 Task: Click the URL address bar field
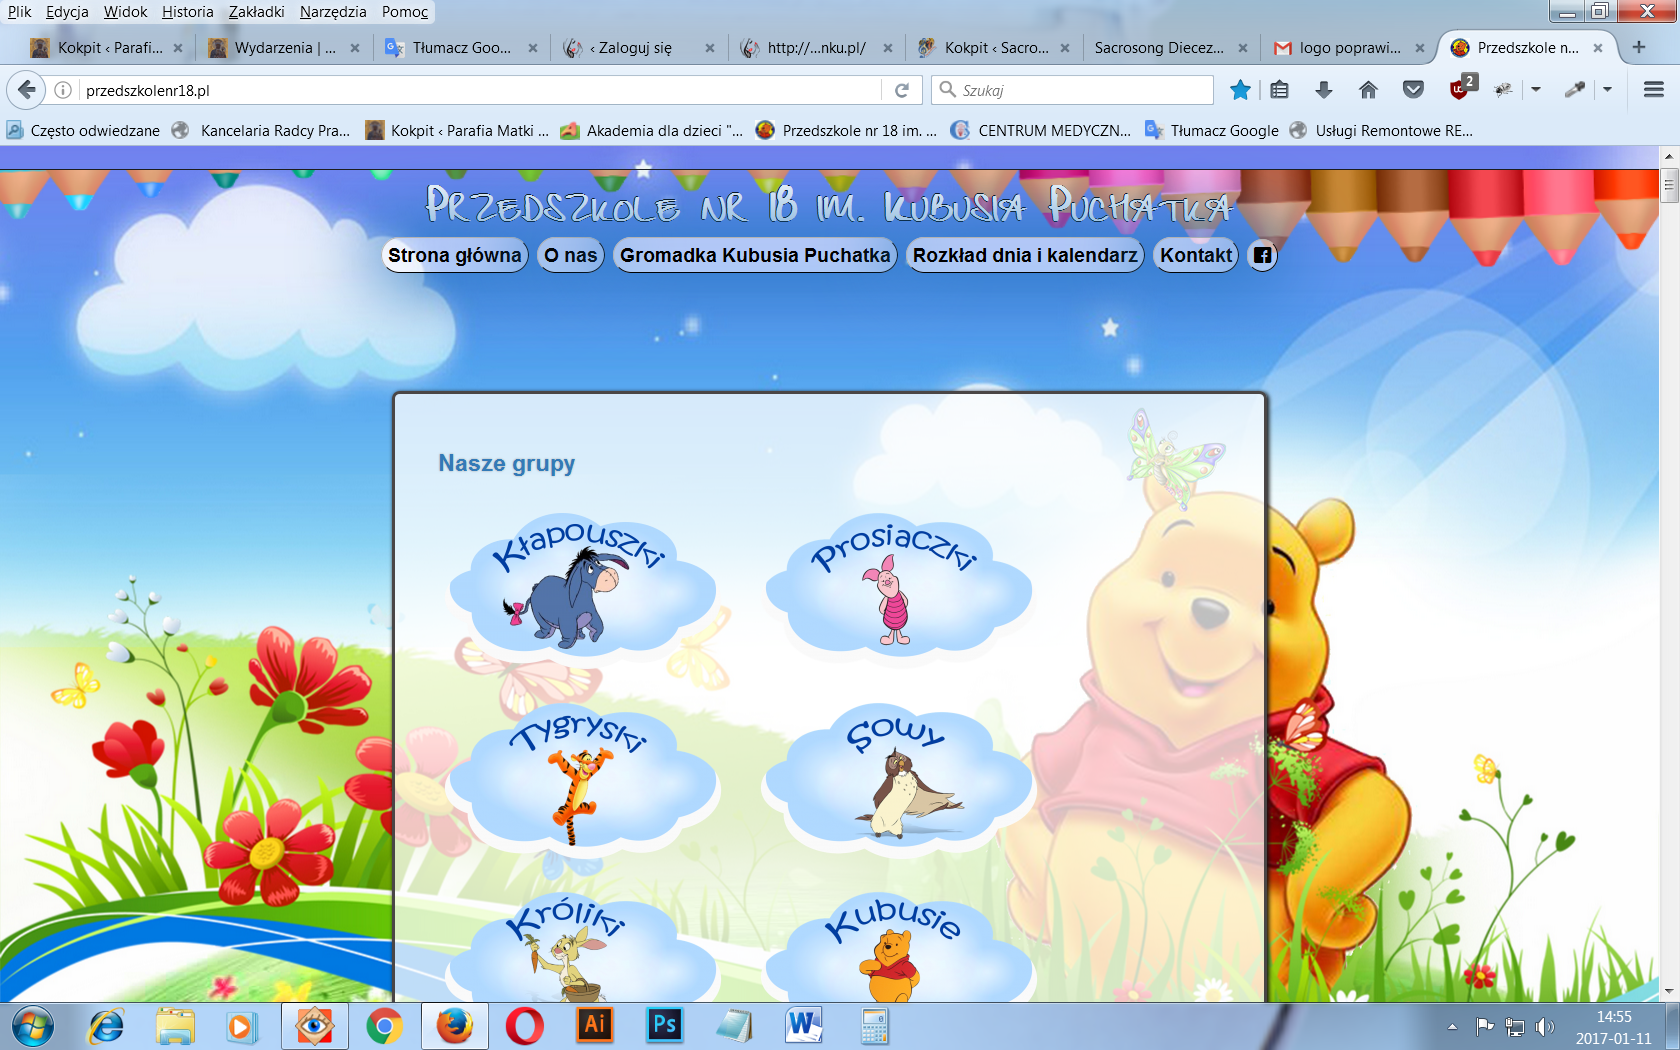tap(480, 90)
